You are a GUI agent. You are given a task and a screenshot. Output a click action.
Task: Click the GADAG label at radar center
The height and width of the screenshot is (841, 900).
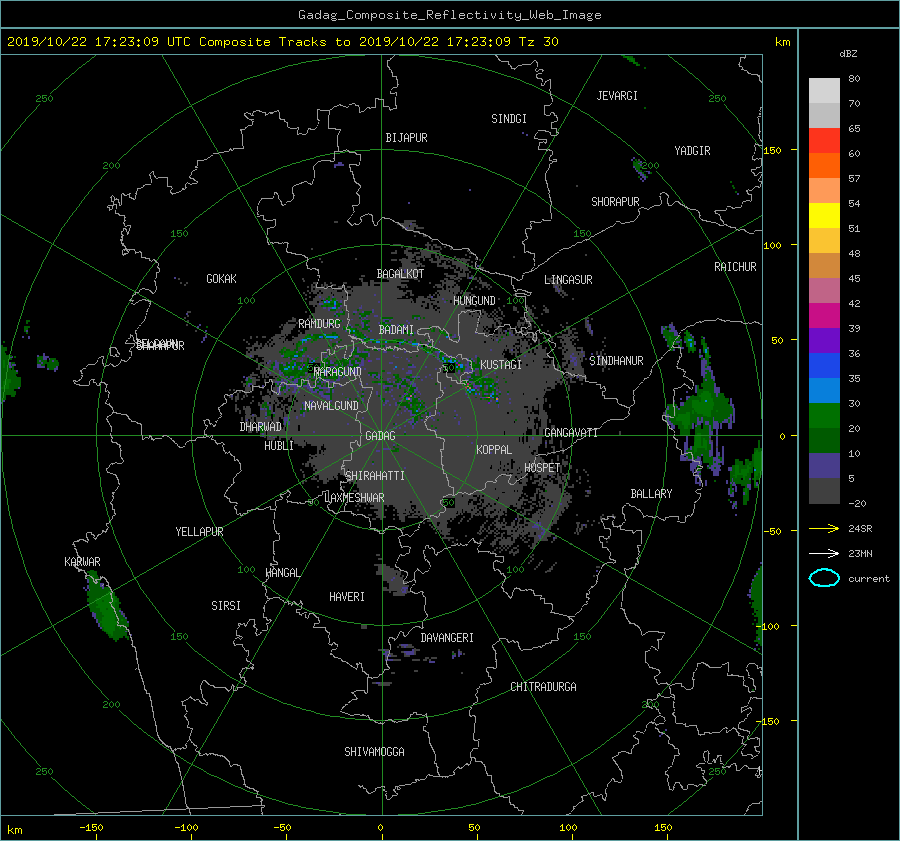381,436
